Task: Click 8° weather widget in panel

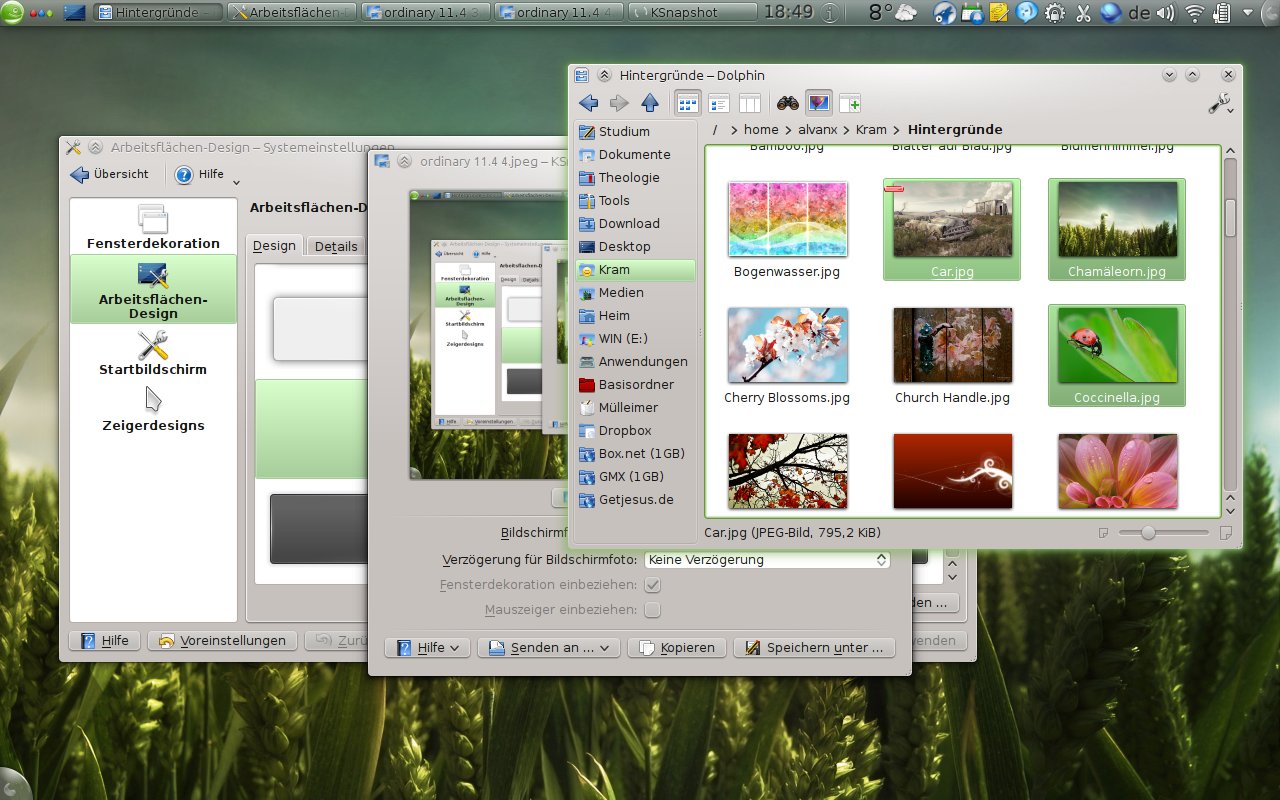Action: 892,13
